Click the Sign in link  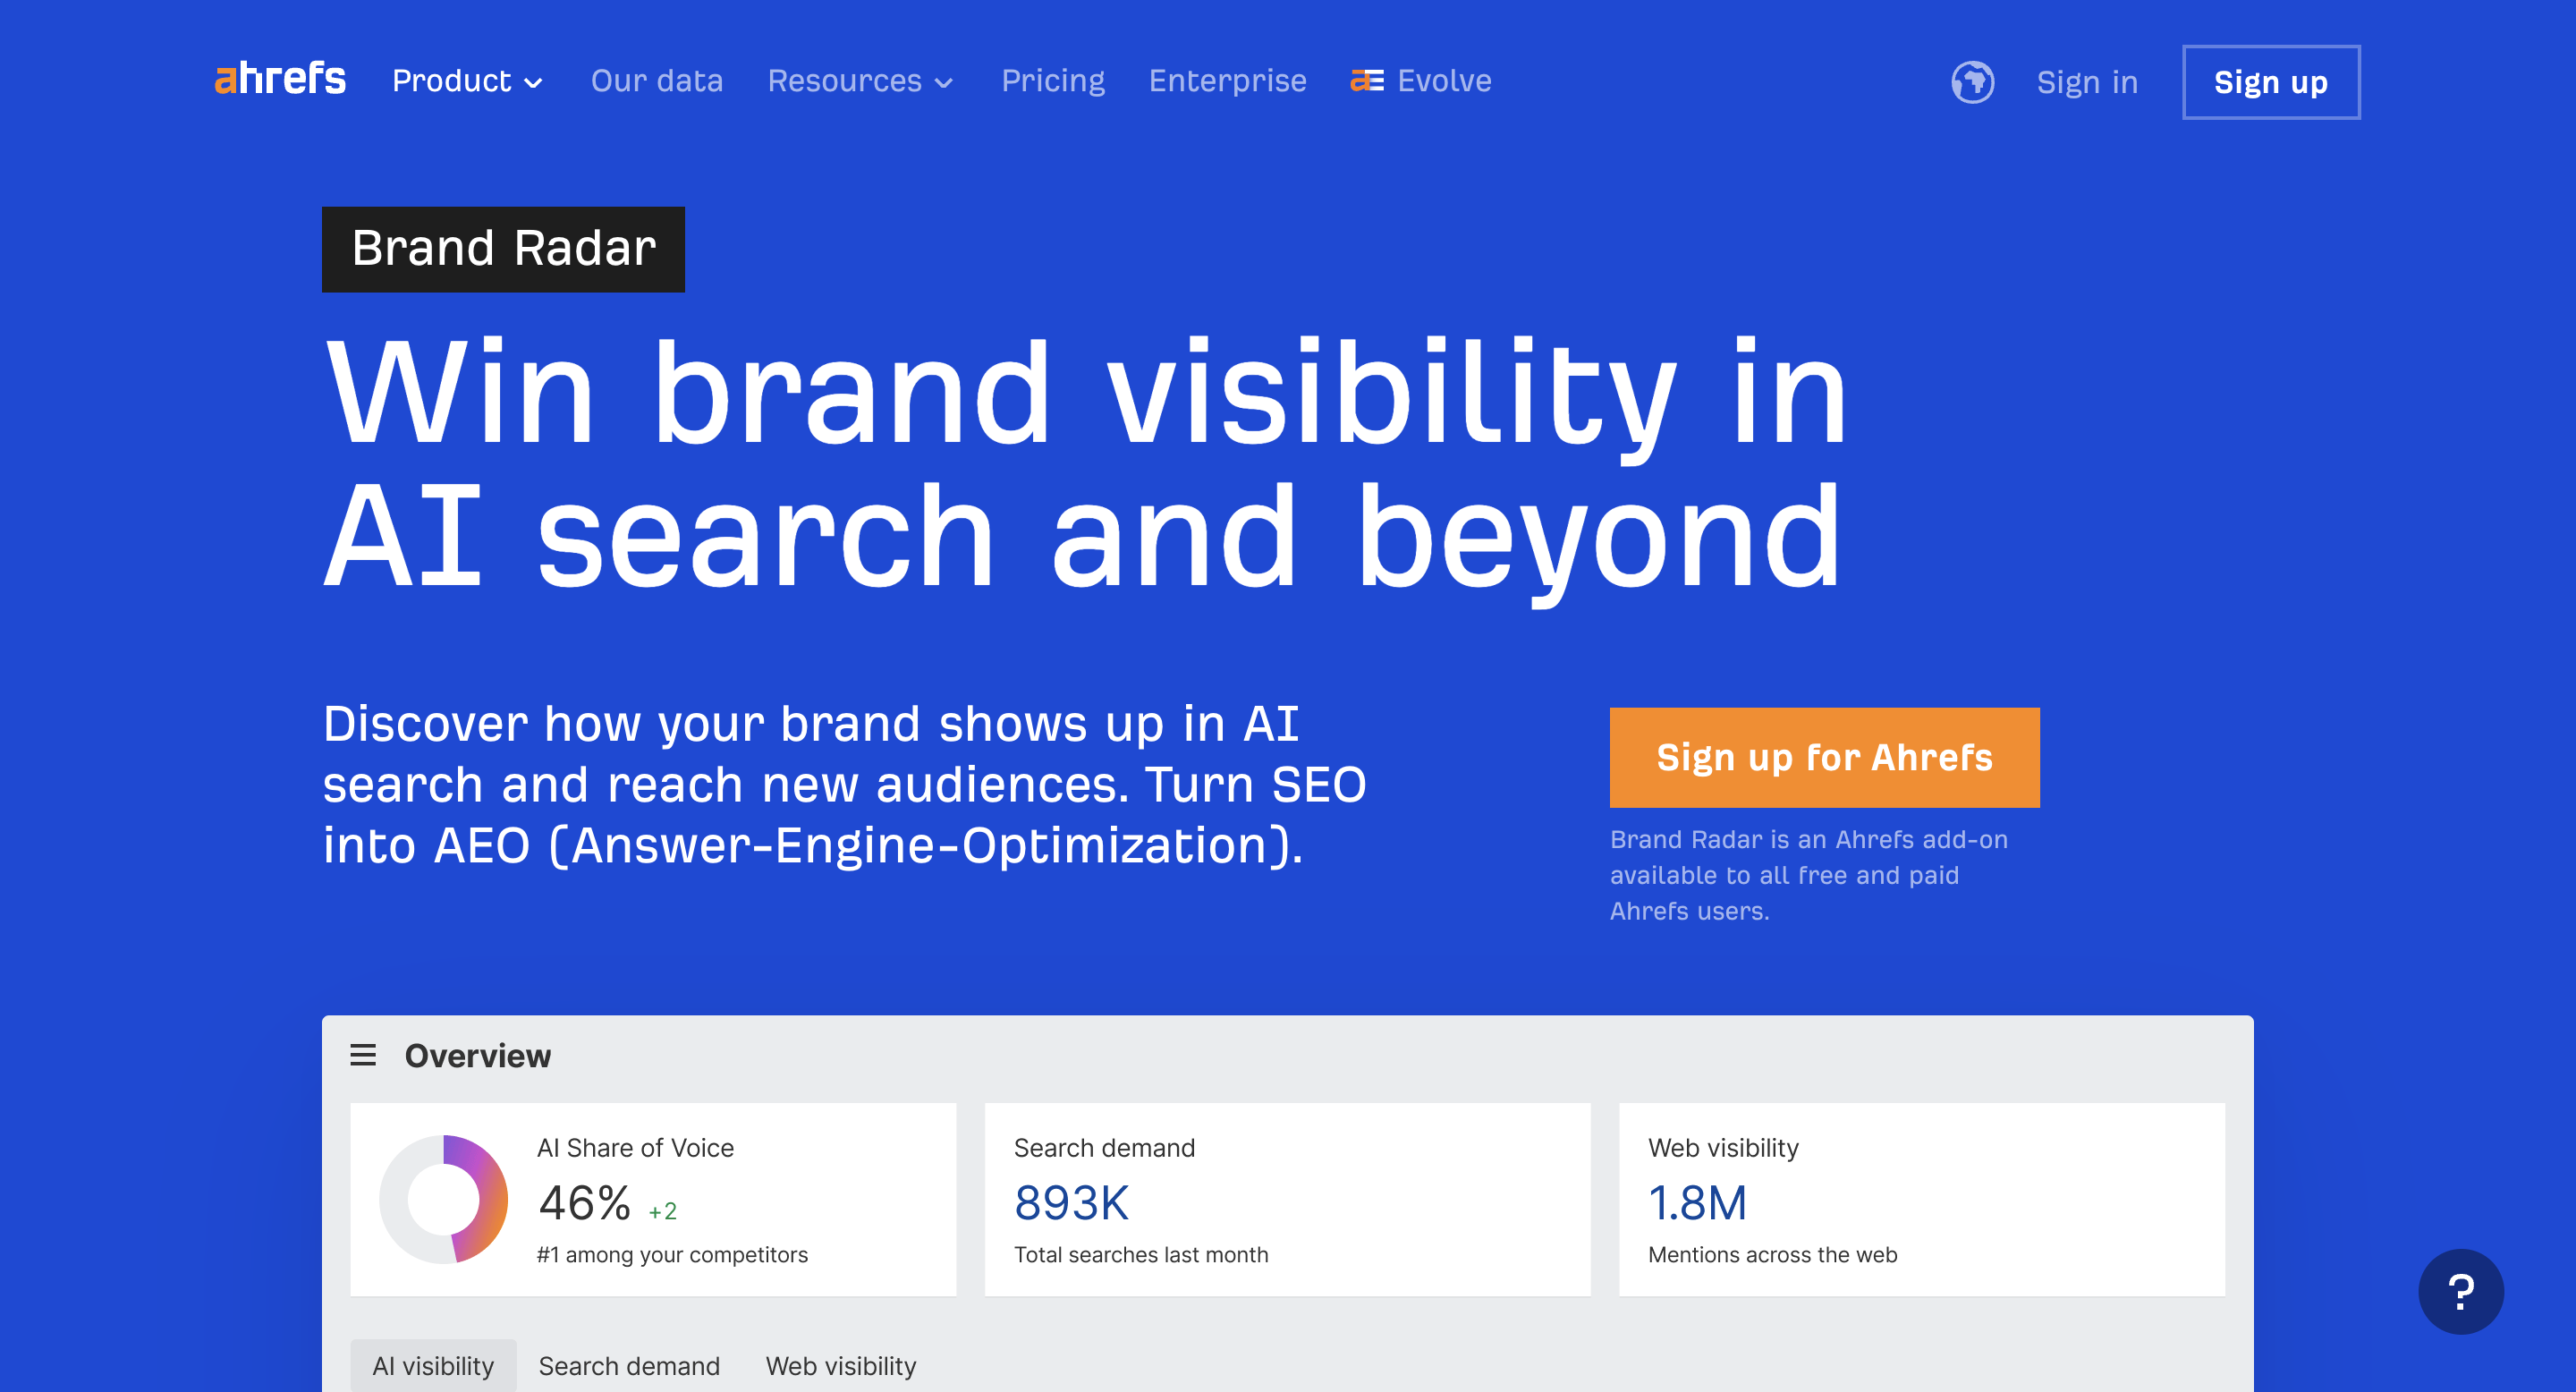pos(2087,82)
